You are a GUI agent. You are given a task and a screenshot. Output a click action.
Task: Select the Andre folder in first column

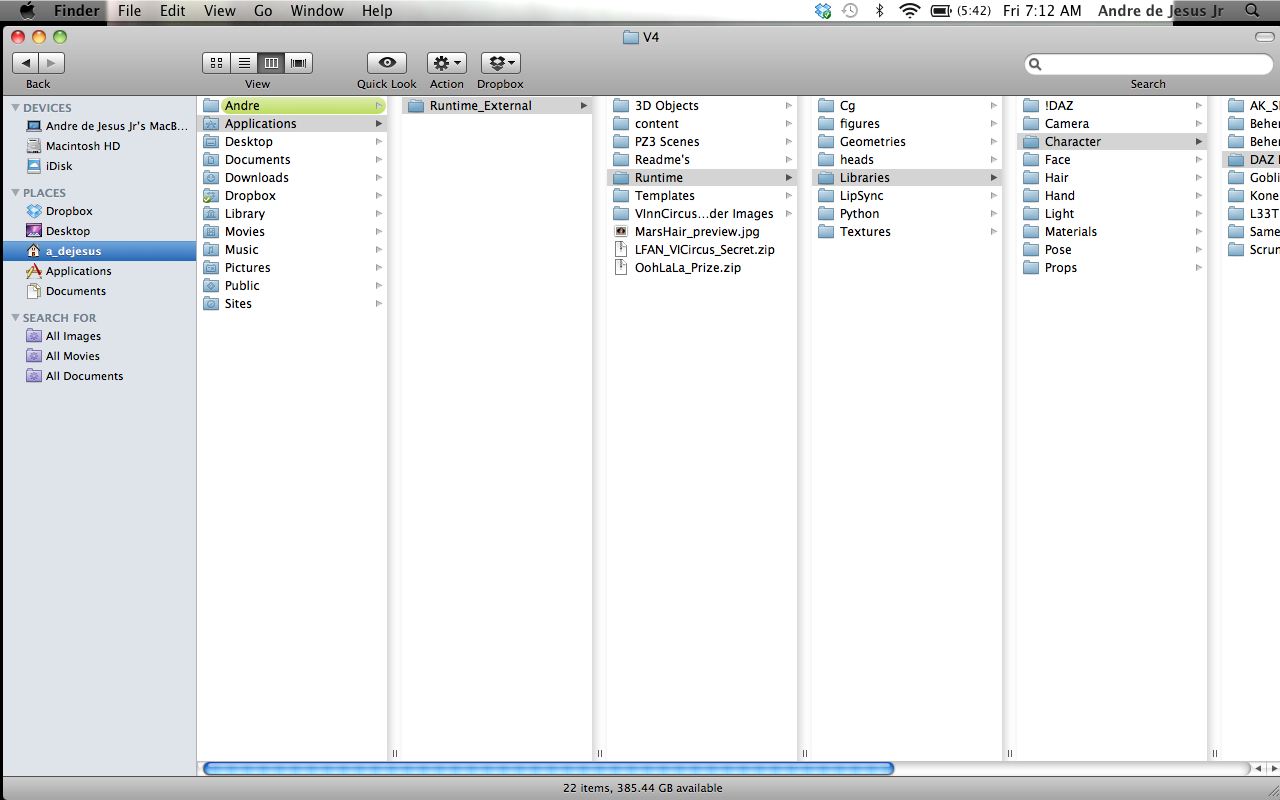pyautogui.click(x=292, y=106)
